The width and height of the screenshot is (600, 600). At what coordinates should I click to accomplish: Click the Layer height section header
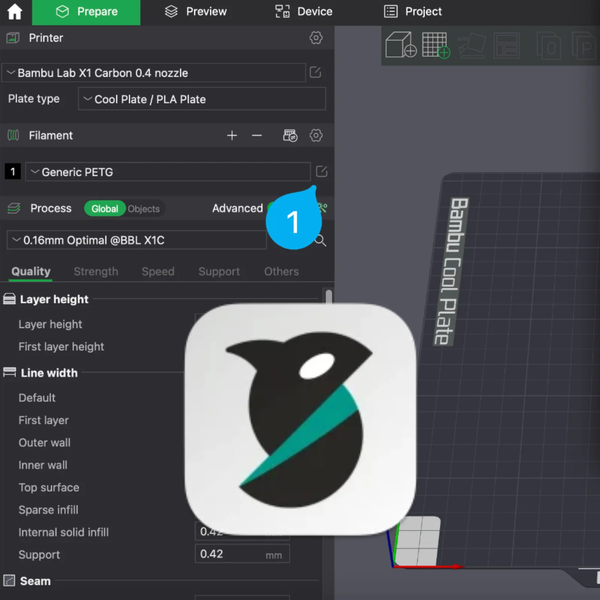pos(54,299)
